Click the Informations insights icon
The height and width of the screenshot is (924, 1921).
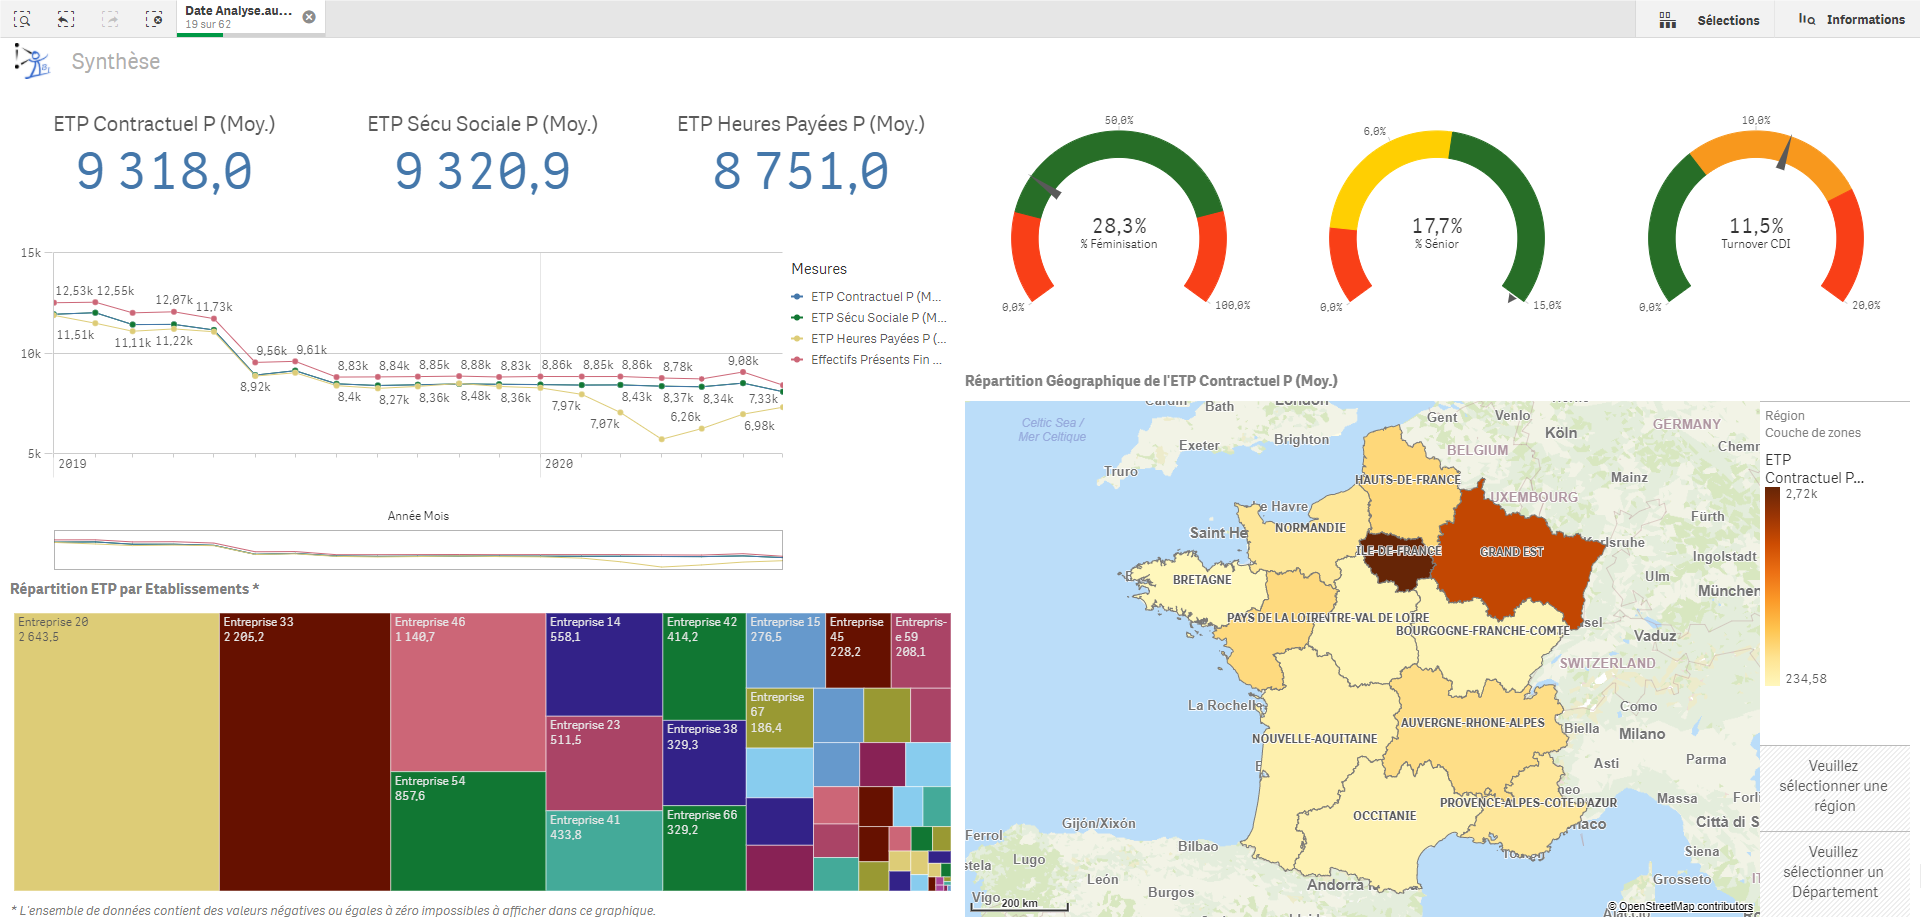click(x=1806, y=20)
